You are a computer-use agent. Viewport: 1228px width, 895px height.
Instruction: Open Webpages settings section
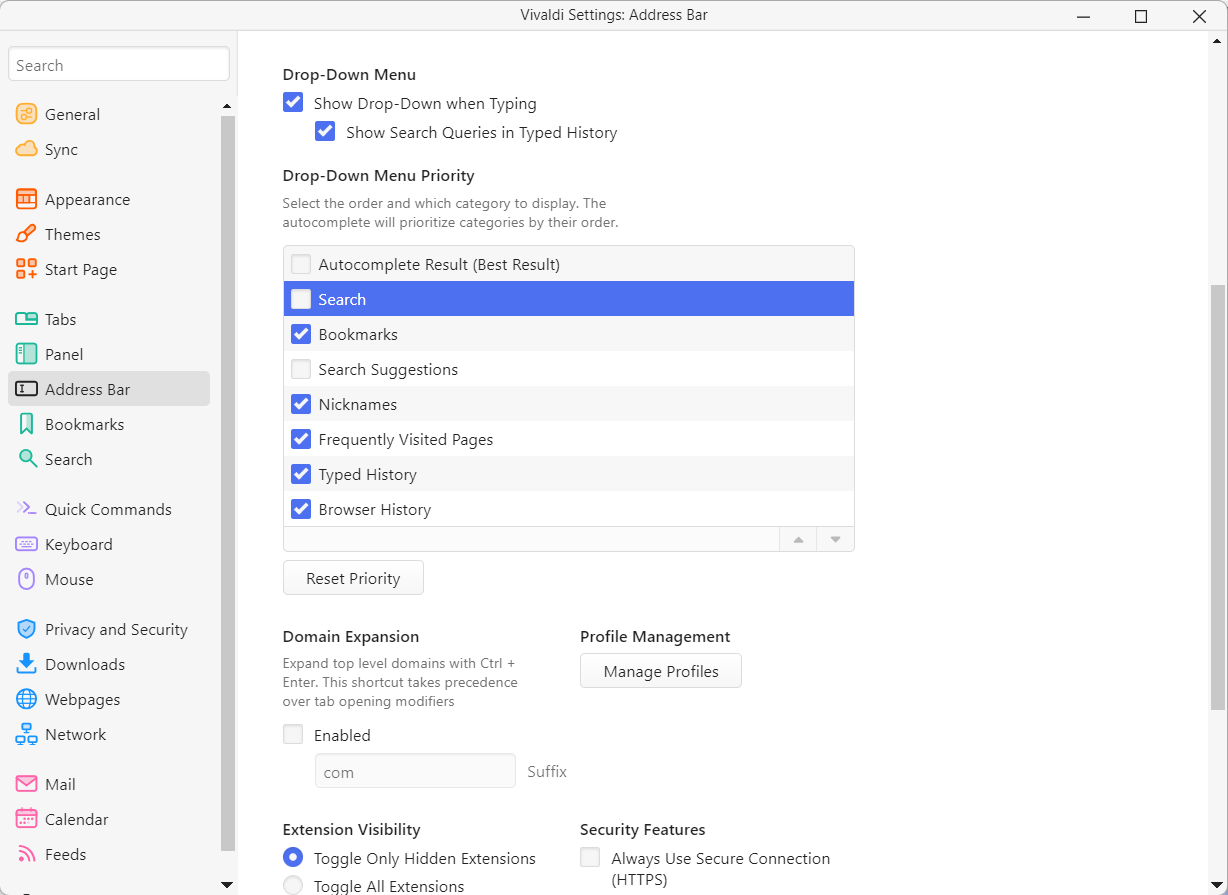click(x=109, y=699)
